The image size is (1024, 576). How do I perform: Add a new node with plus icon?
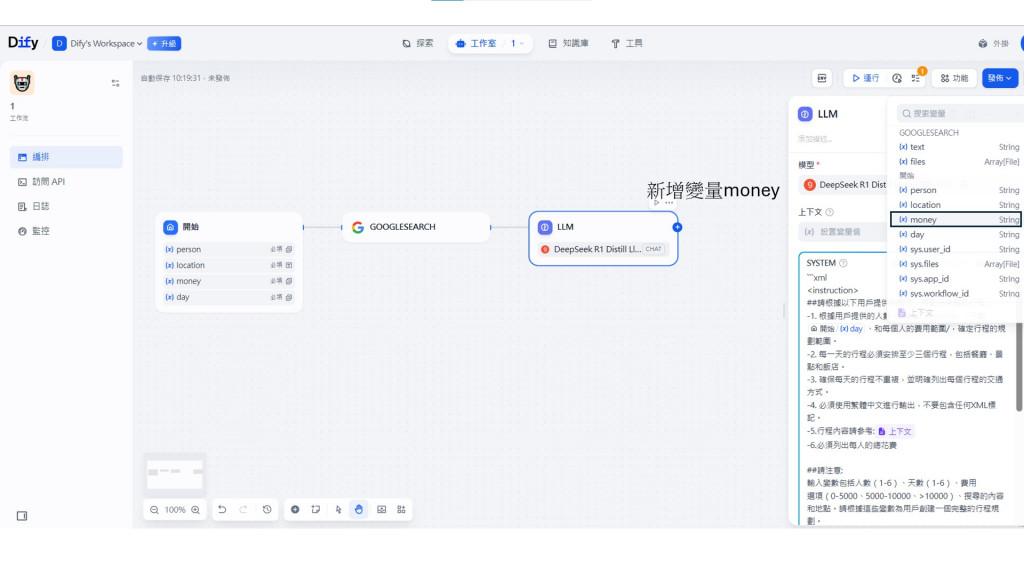[295, 509]
